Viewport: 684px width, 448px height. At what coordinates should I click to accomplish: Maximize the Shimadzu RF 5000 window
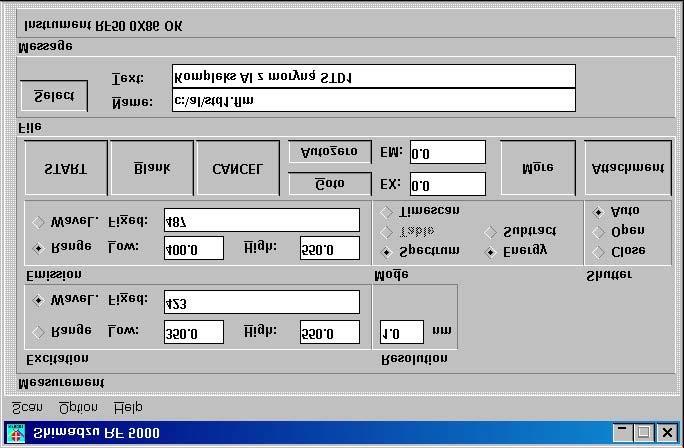click(x=643, y=433)
